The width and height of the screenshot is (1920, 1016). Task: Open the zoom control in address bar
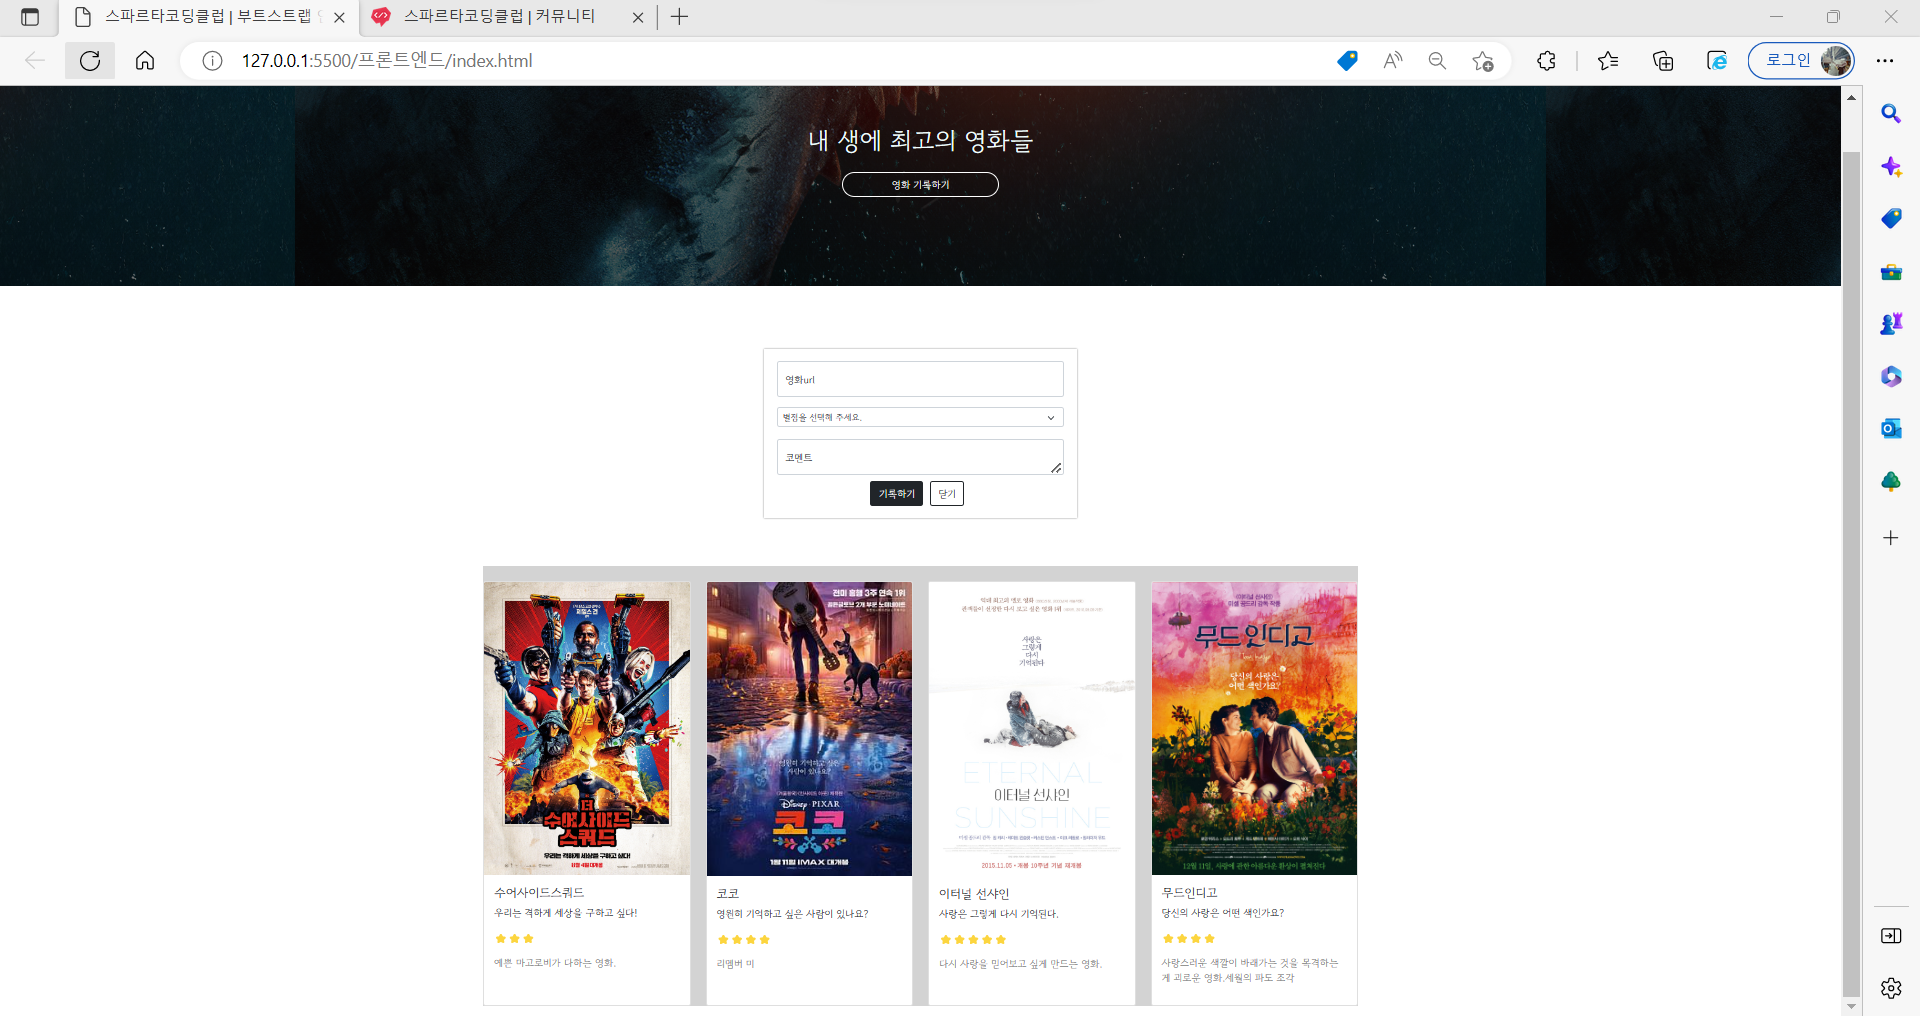coord(1437,61)
